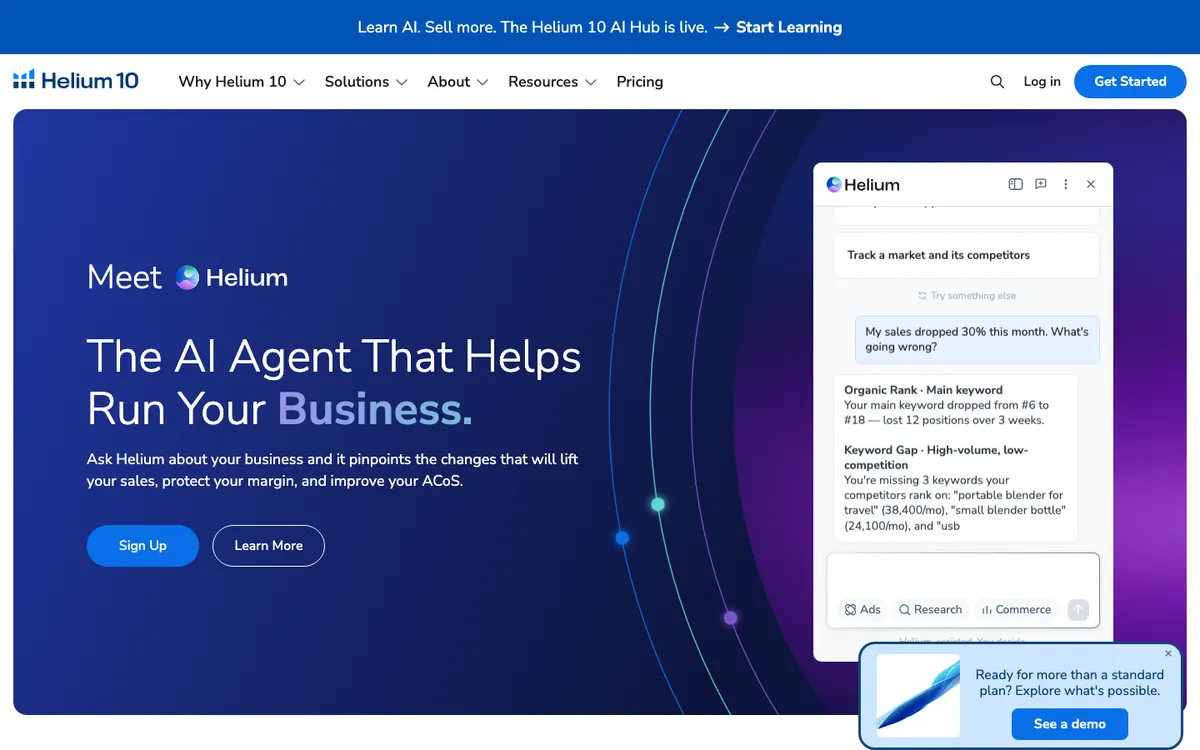Follow the Start Learning banner link
The height and width of the screenshot is (750, 1200).
pyautogui.click(x=789, y=27)
